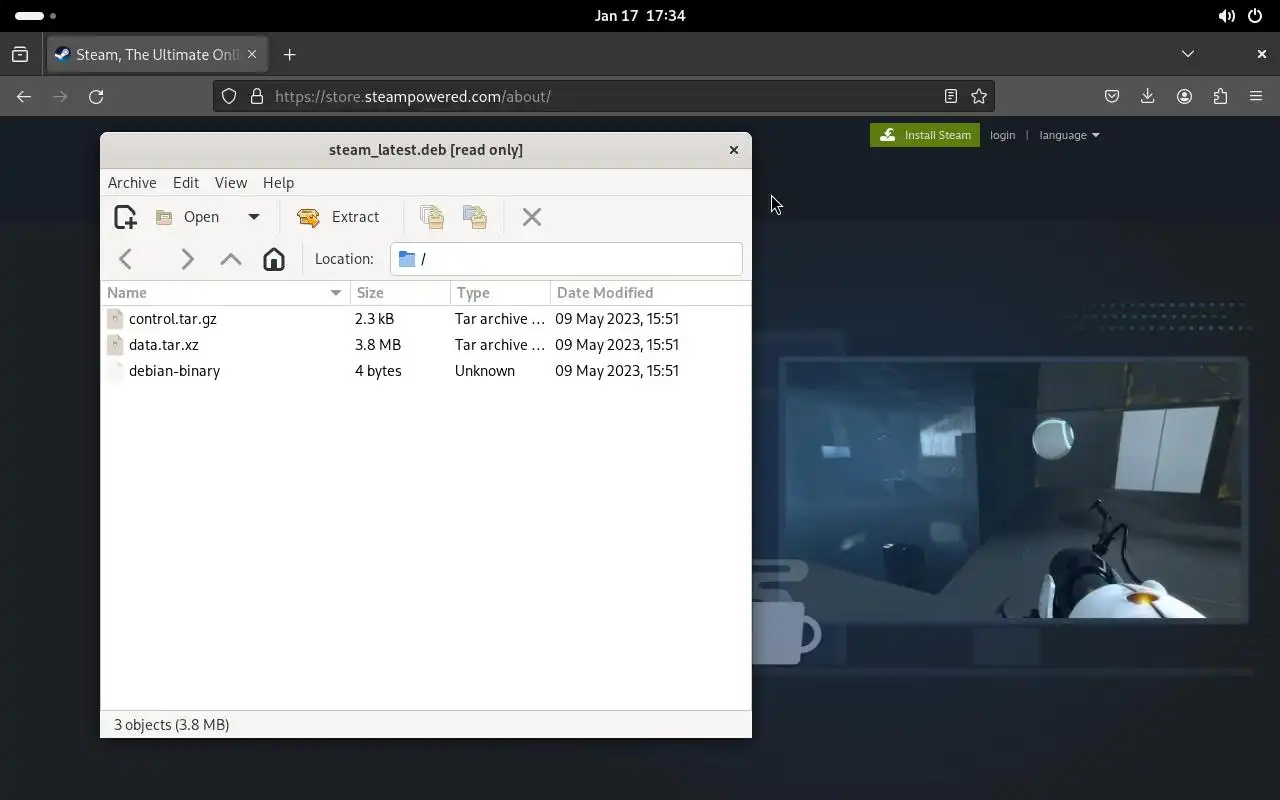Open the Archive menu
This screenshot has height=800, width=1280.
(132, 183)
